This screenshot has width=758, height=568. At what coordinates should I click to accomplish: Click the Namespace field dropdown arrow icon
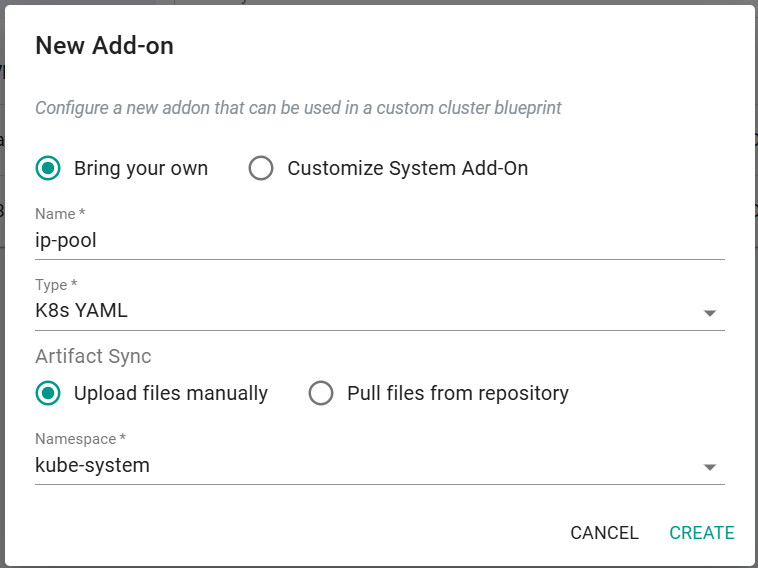click(709, 467)
